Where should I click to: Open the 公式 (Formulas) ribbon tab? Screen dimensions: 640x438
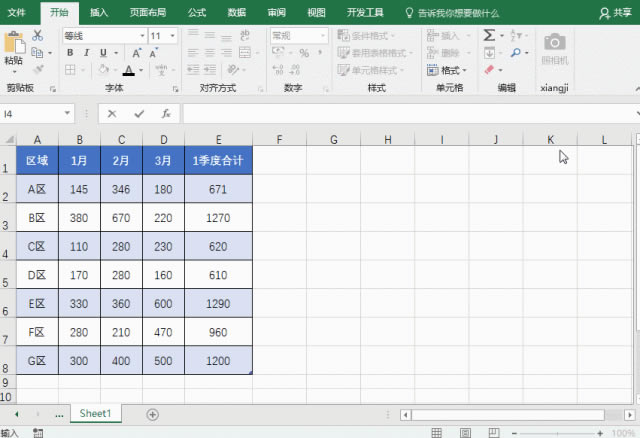coord(196,13)
